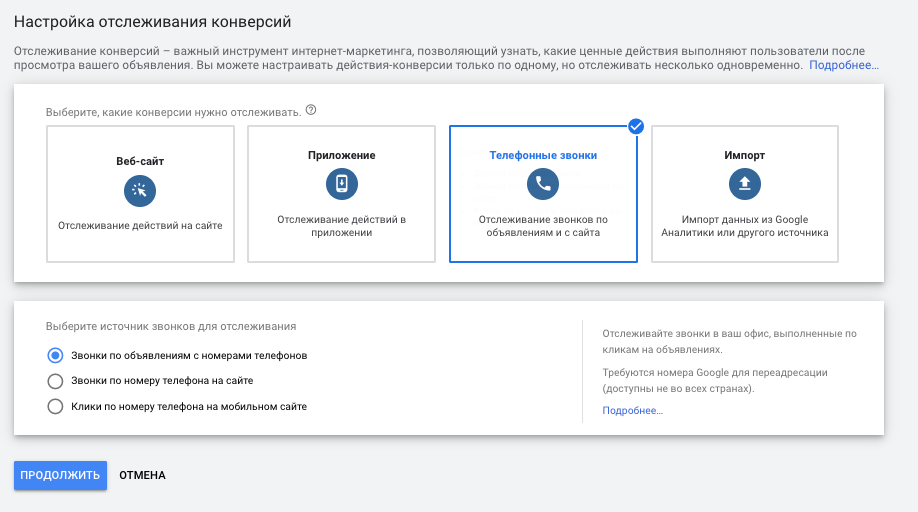918x512 pixels.
Task: Click 'Отслеживание действий в приложении' description
Action: [342, 226]
